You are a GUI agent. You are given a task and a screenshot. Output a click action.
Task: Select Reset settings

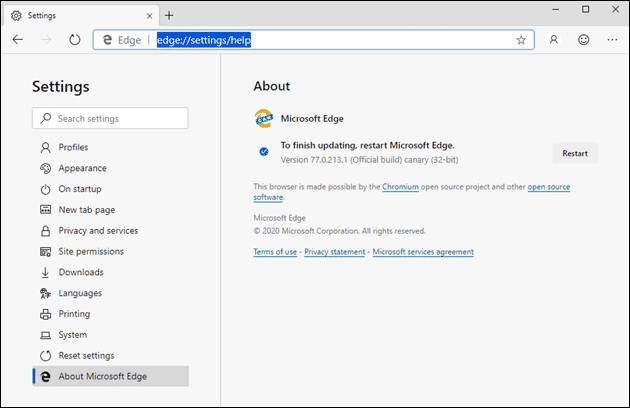[110, 356]
